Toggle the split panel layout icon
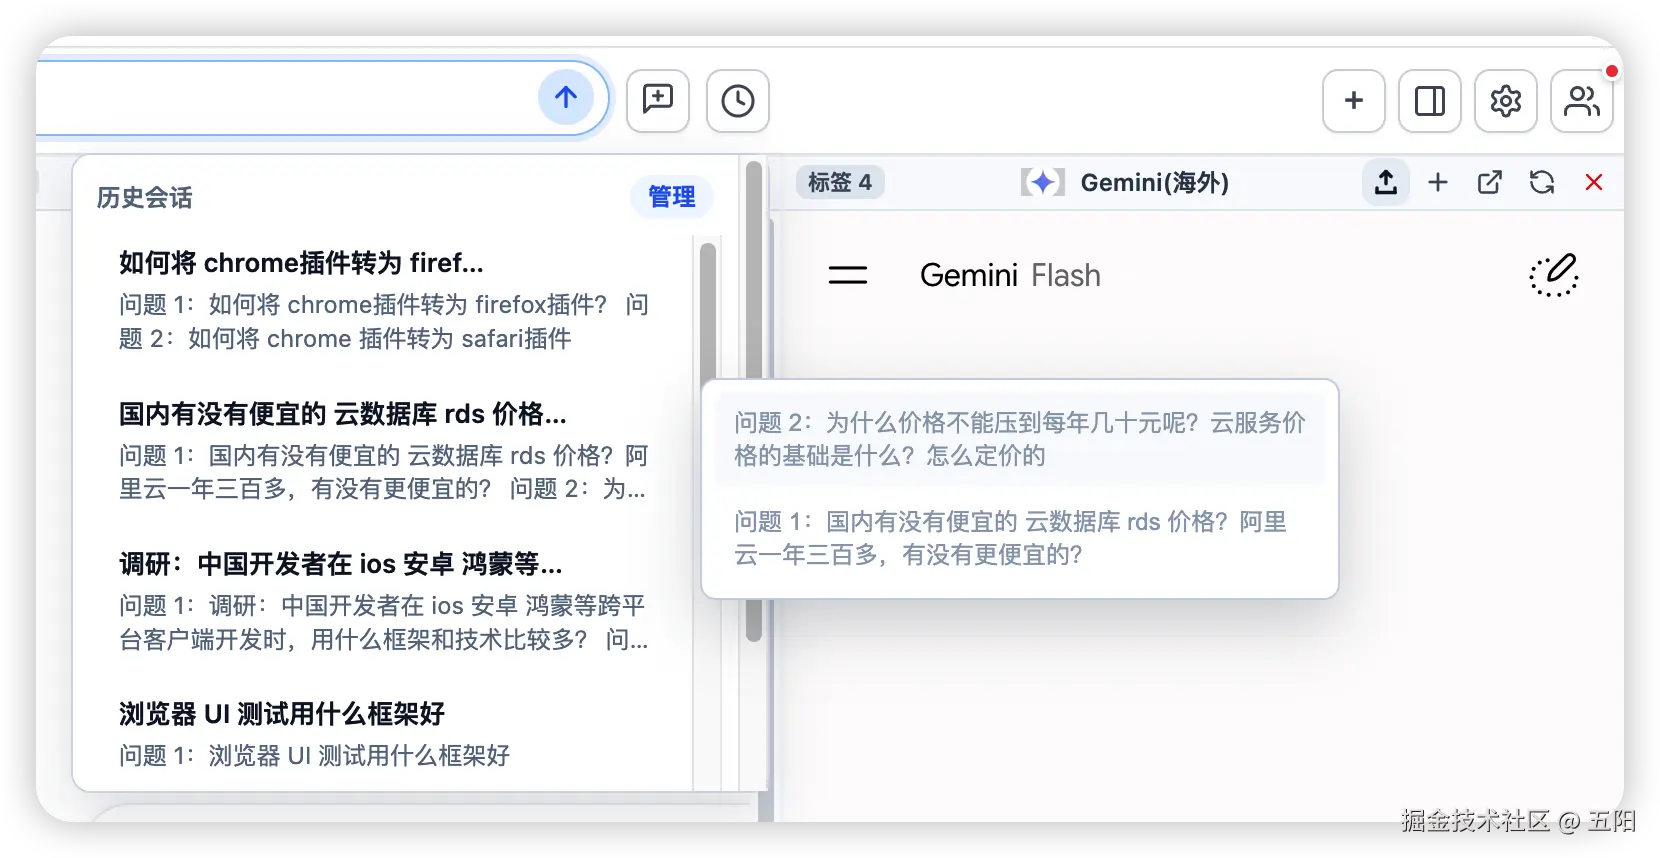Image resolution: width=1660 pixels, height=858 pixels. click(x=1430, y=101)
